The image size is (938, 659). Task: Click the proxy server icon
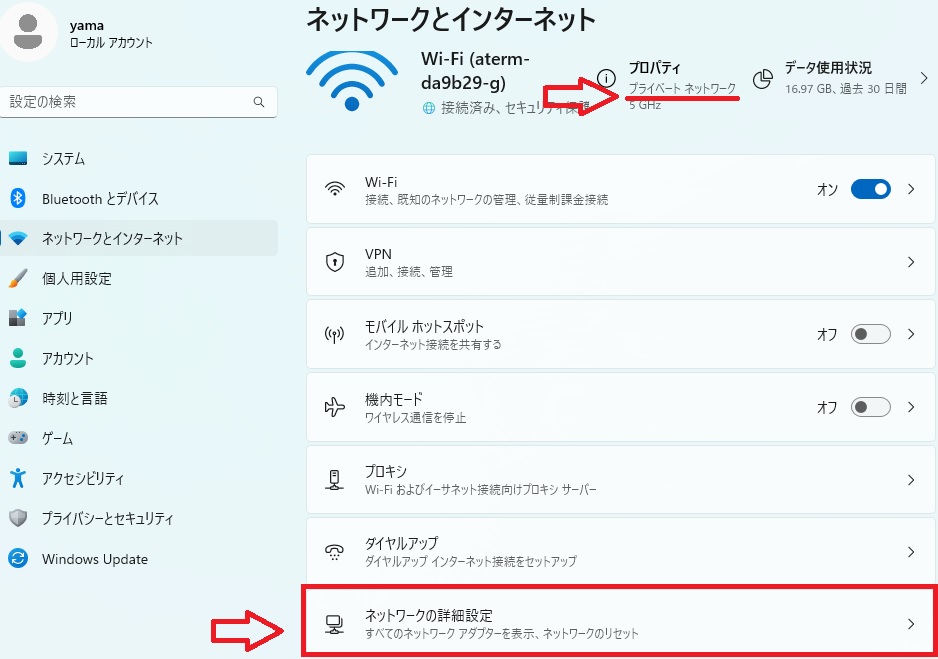tap(334, 480)
